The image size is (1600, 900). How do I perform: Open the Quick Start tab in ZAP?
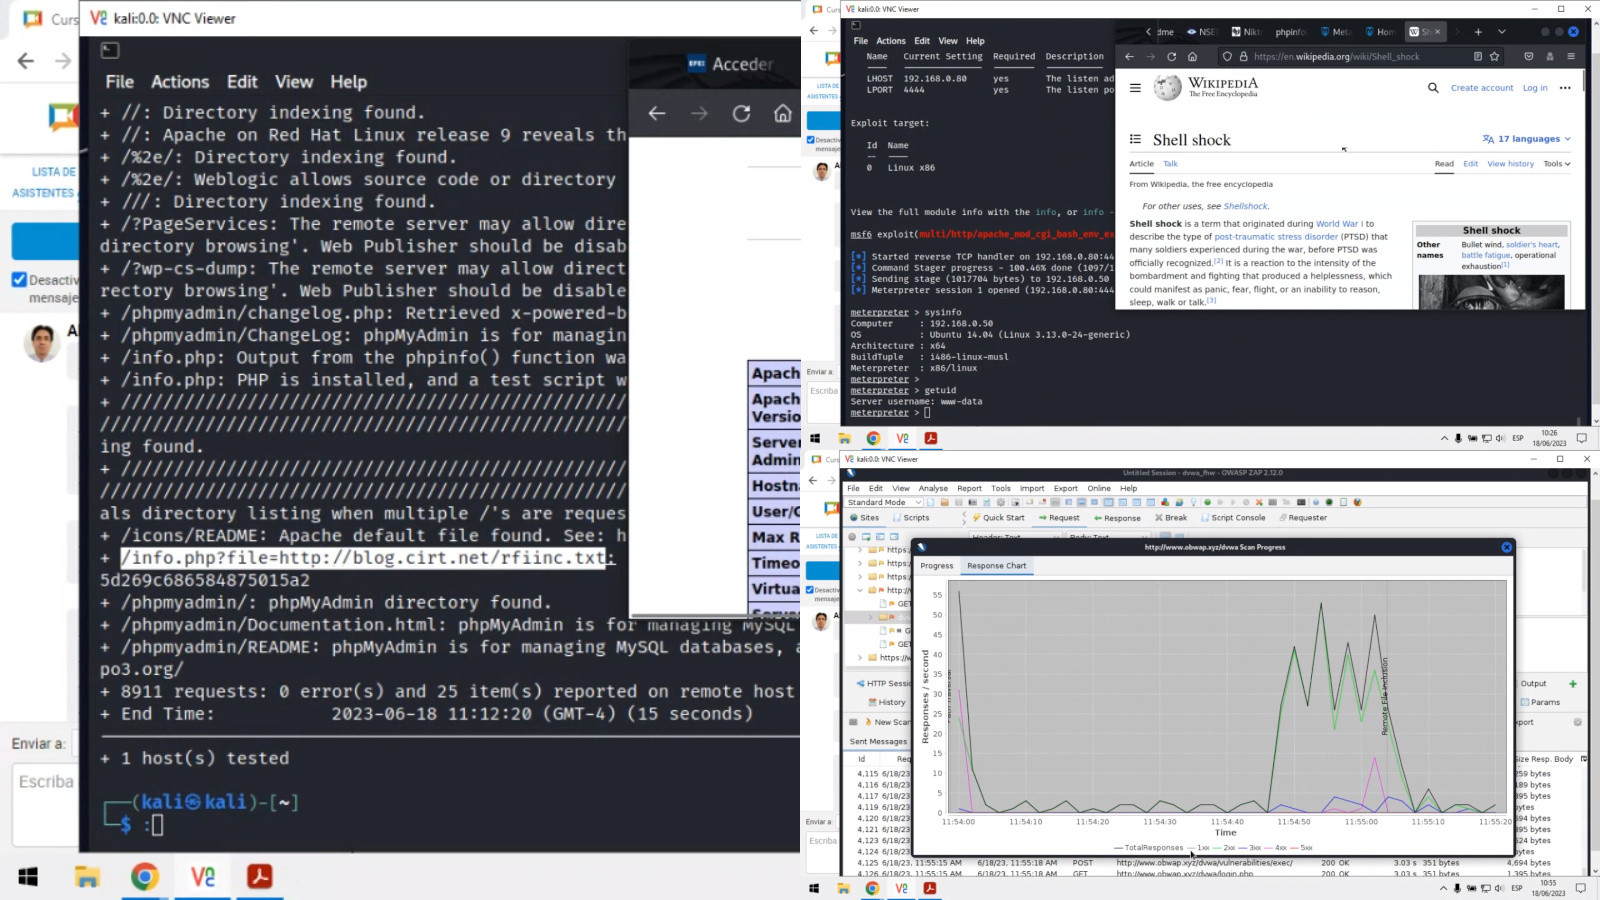point(998,518)
